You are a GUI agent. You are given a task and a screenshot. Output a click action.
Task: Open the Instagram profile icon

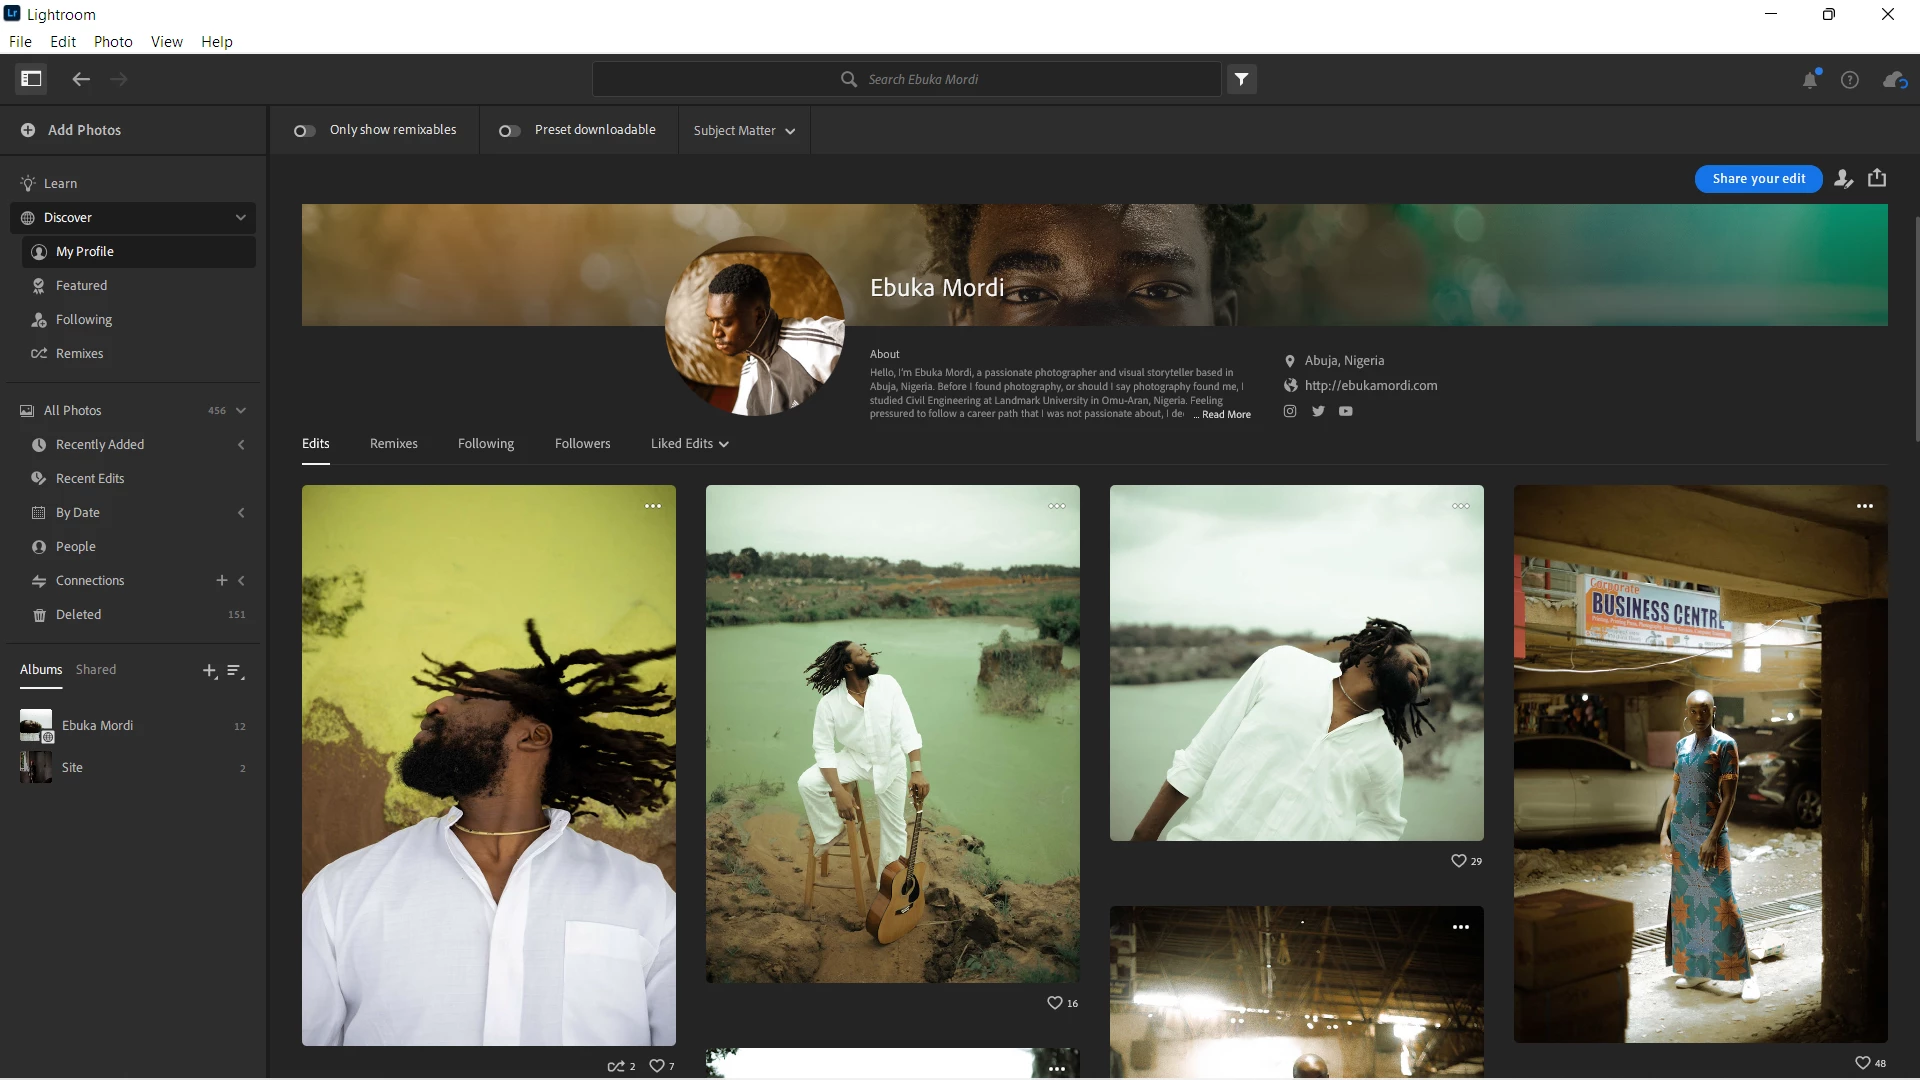tap(1290, 411)
